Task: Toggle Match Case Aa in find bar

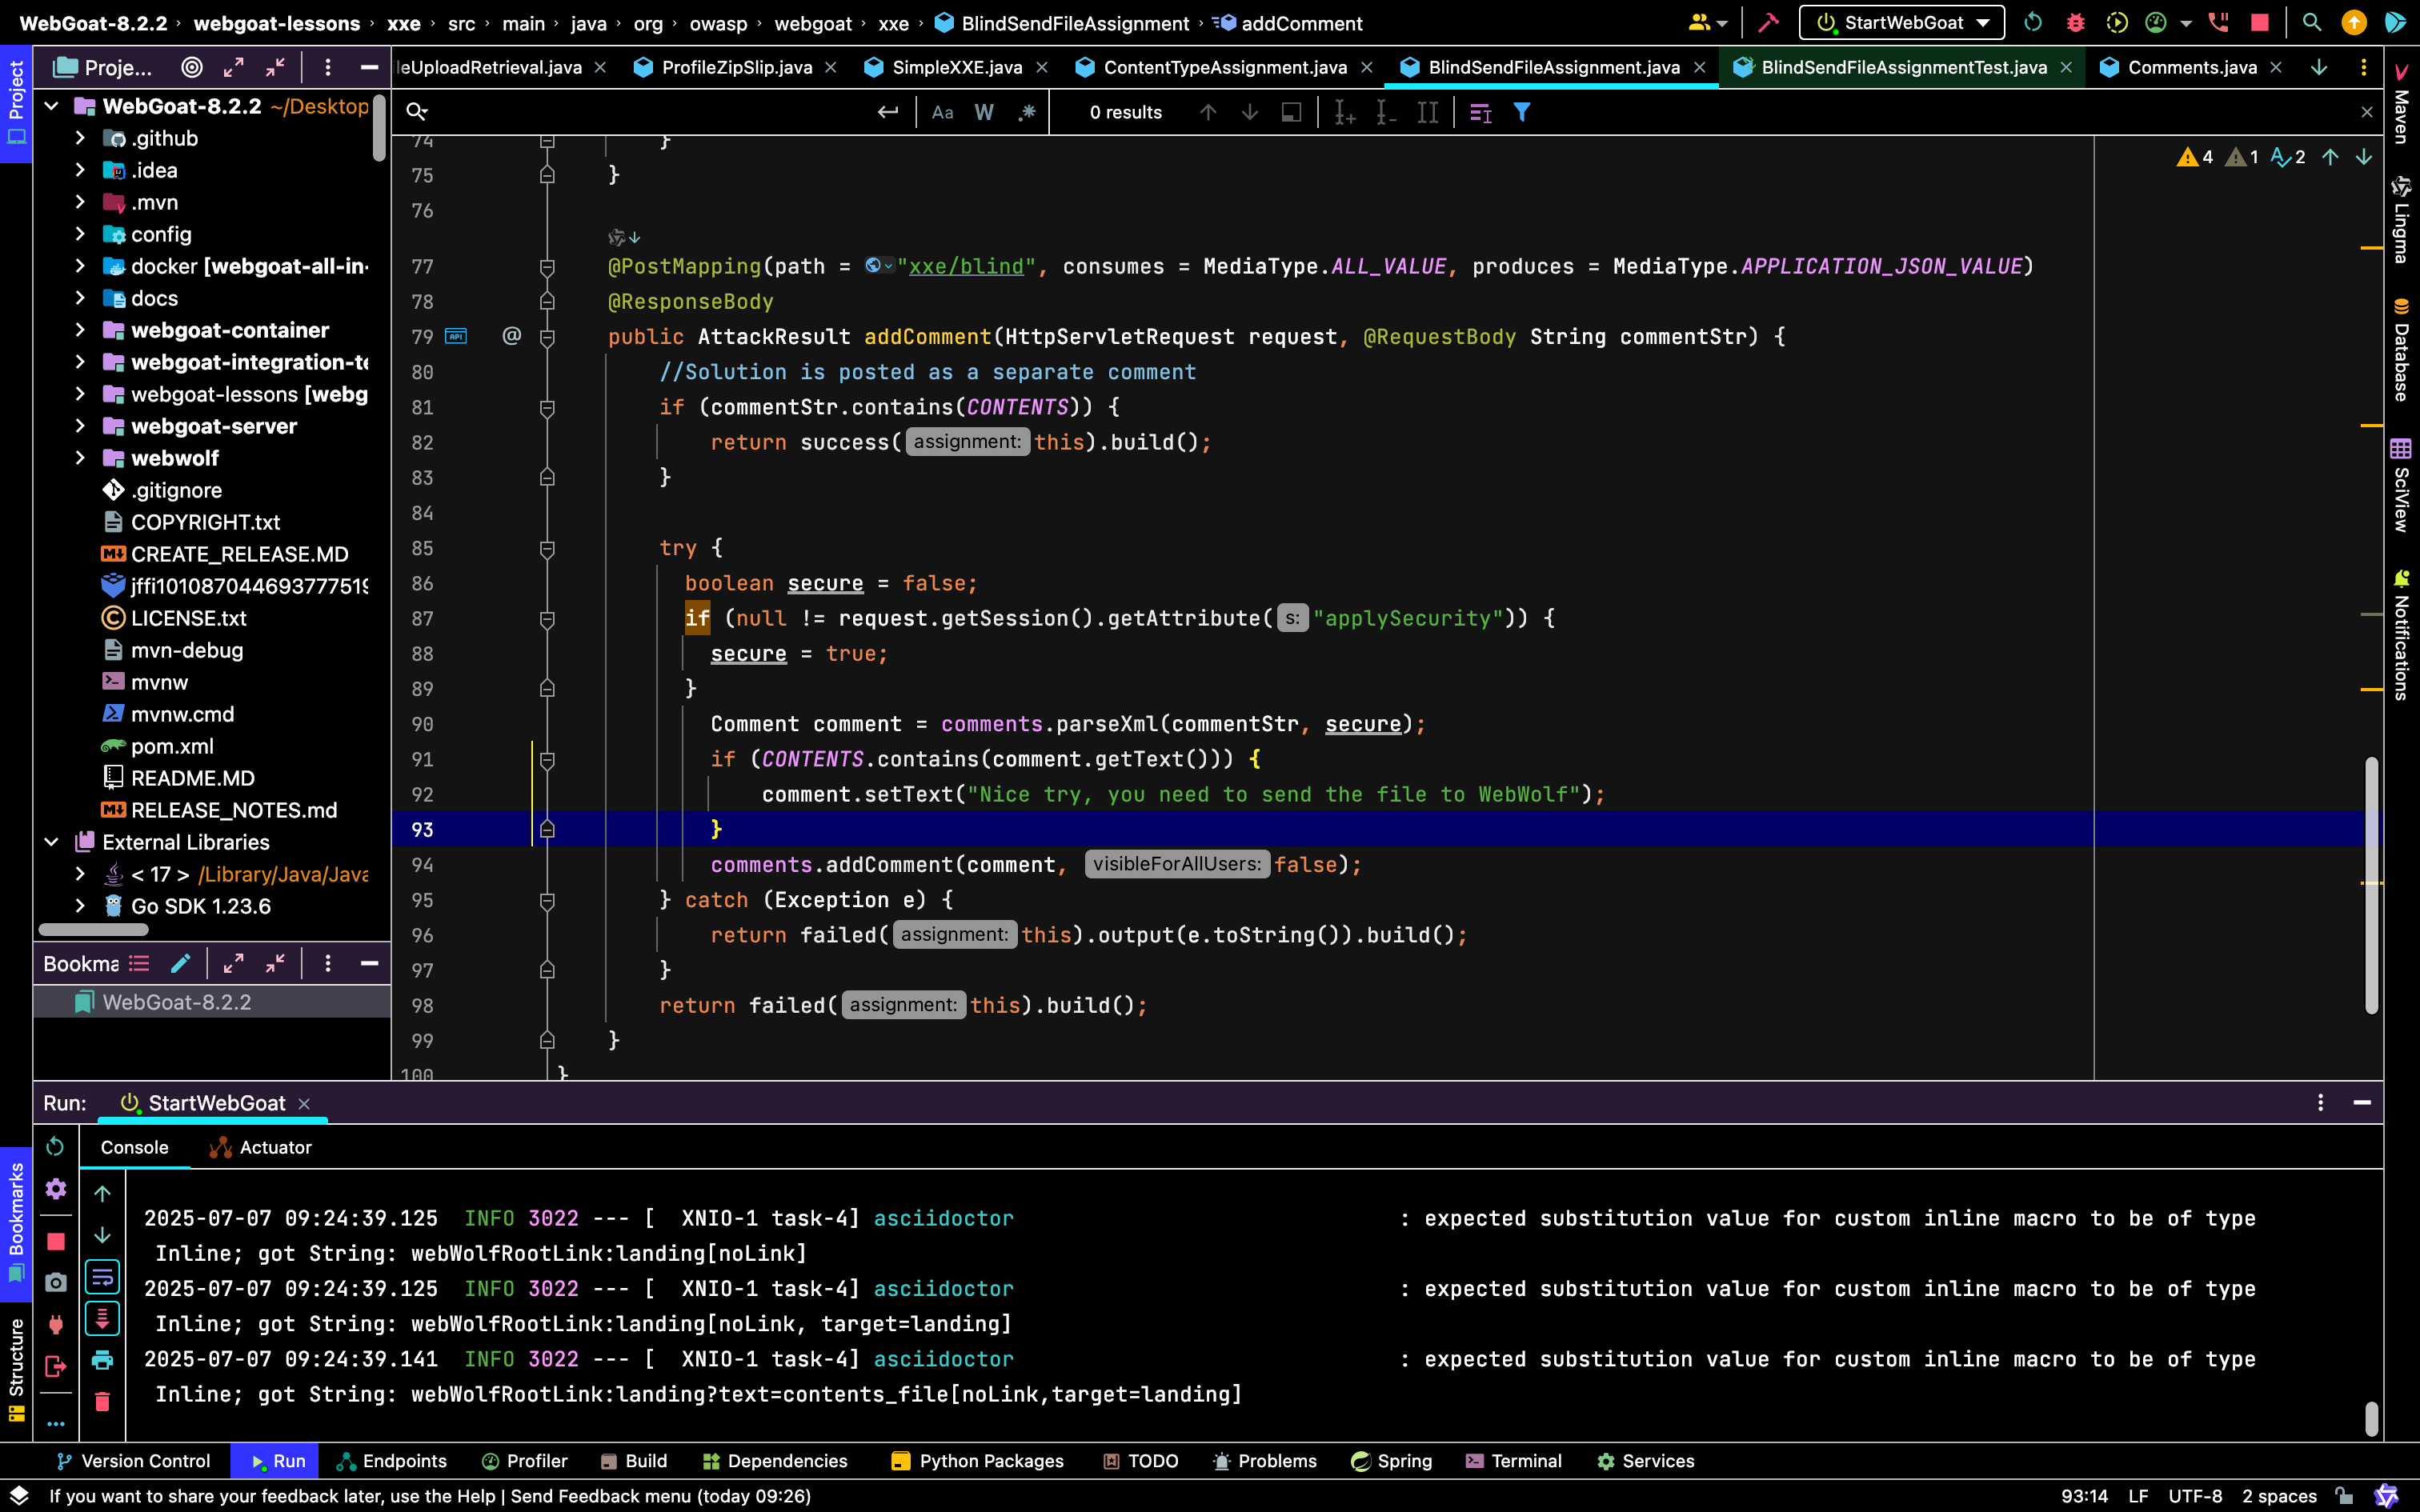Action: [942, 113]
